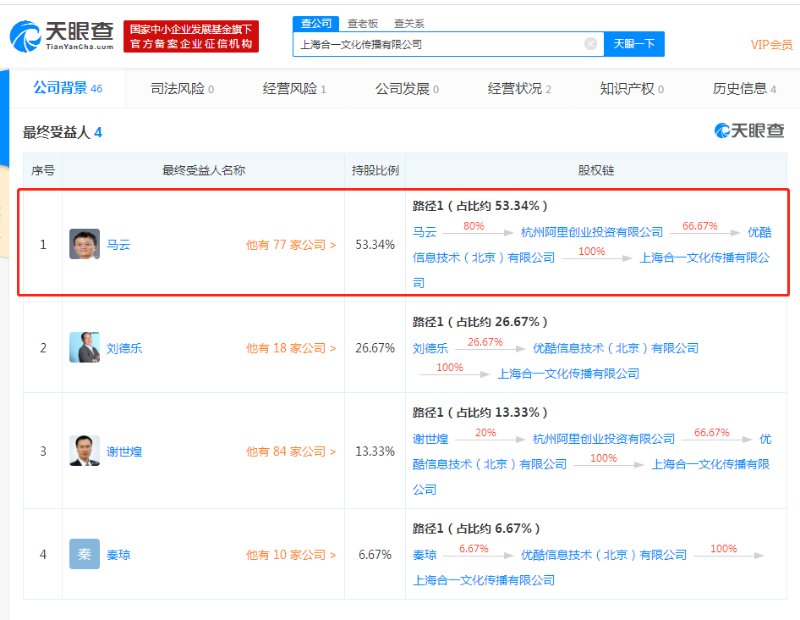Clear the search box with the X icon
Viewport: 800px width, 620px height.
(590, 44)
